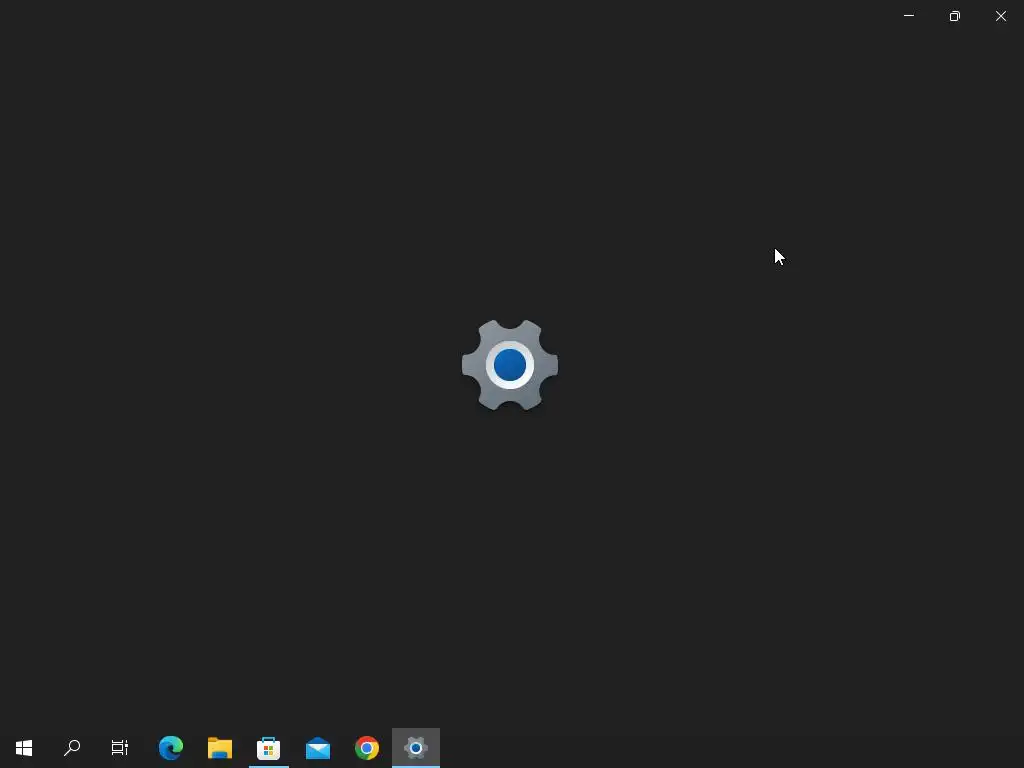Open taskbar Search magnifier
1024x768 pixels.
point(72,748)
